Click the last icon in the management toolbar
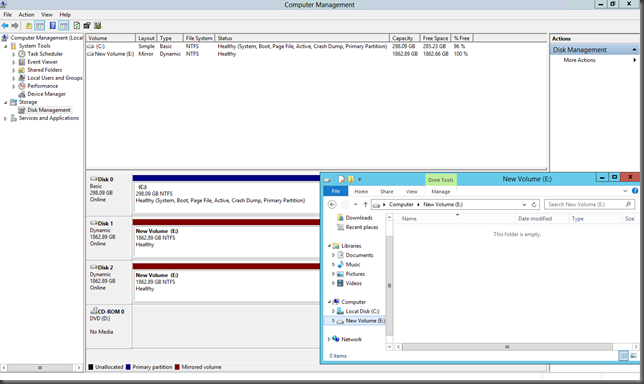This screenshot has width=644, height=384. pyautogui.click(x=97, y=25)
